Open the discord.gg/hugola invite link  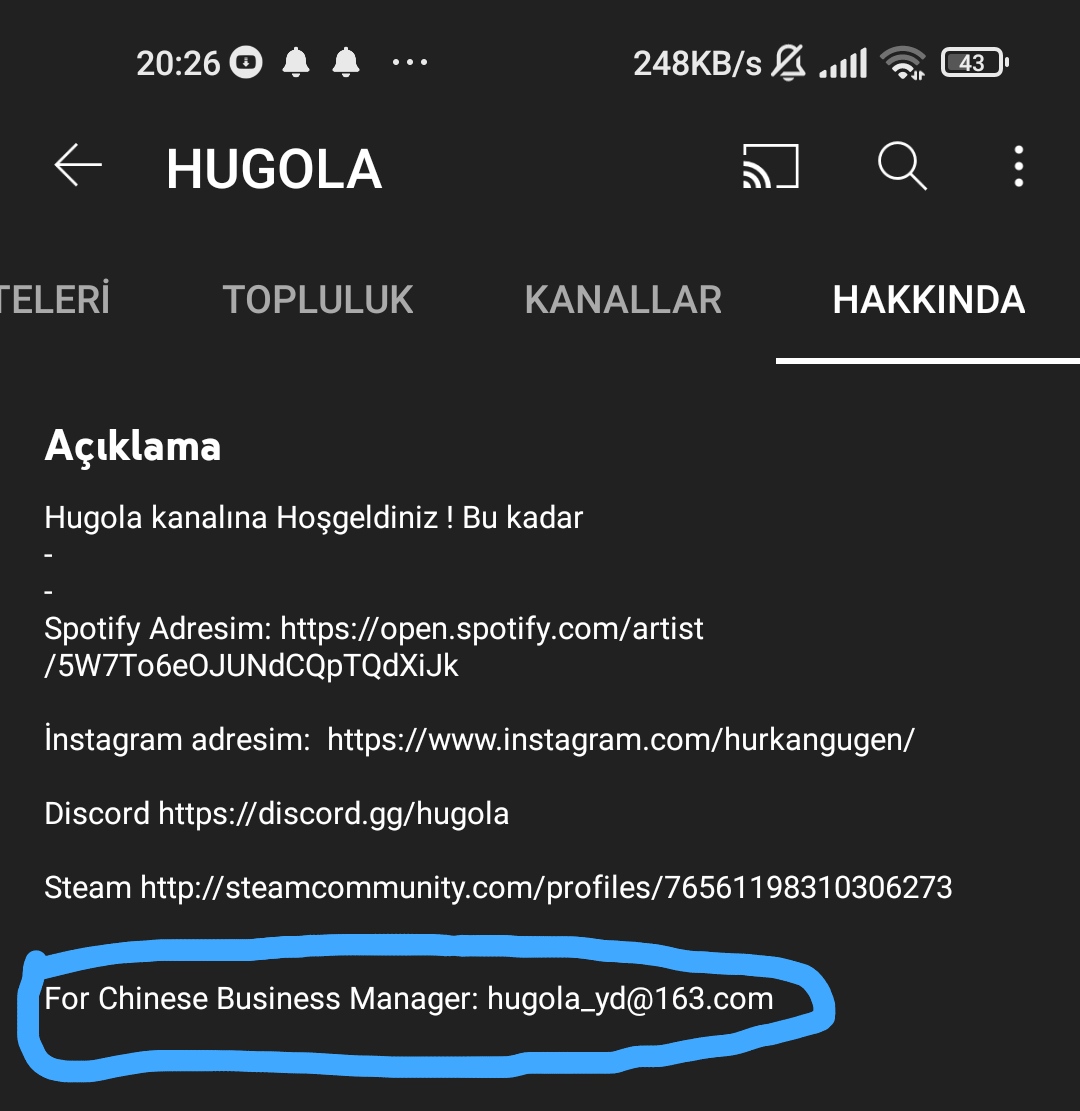pyautogui.click(x=334, y=814)
